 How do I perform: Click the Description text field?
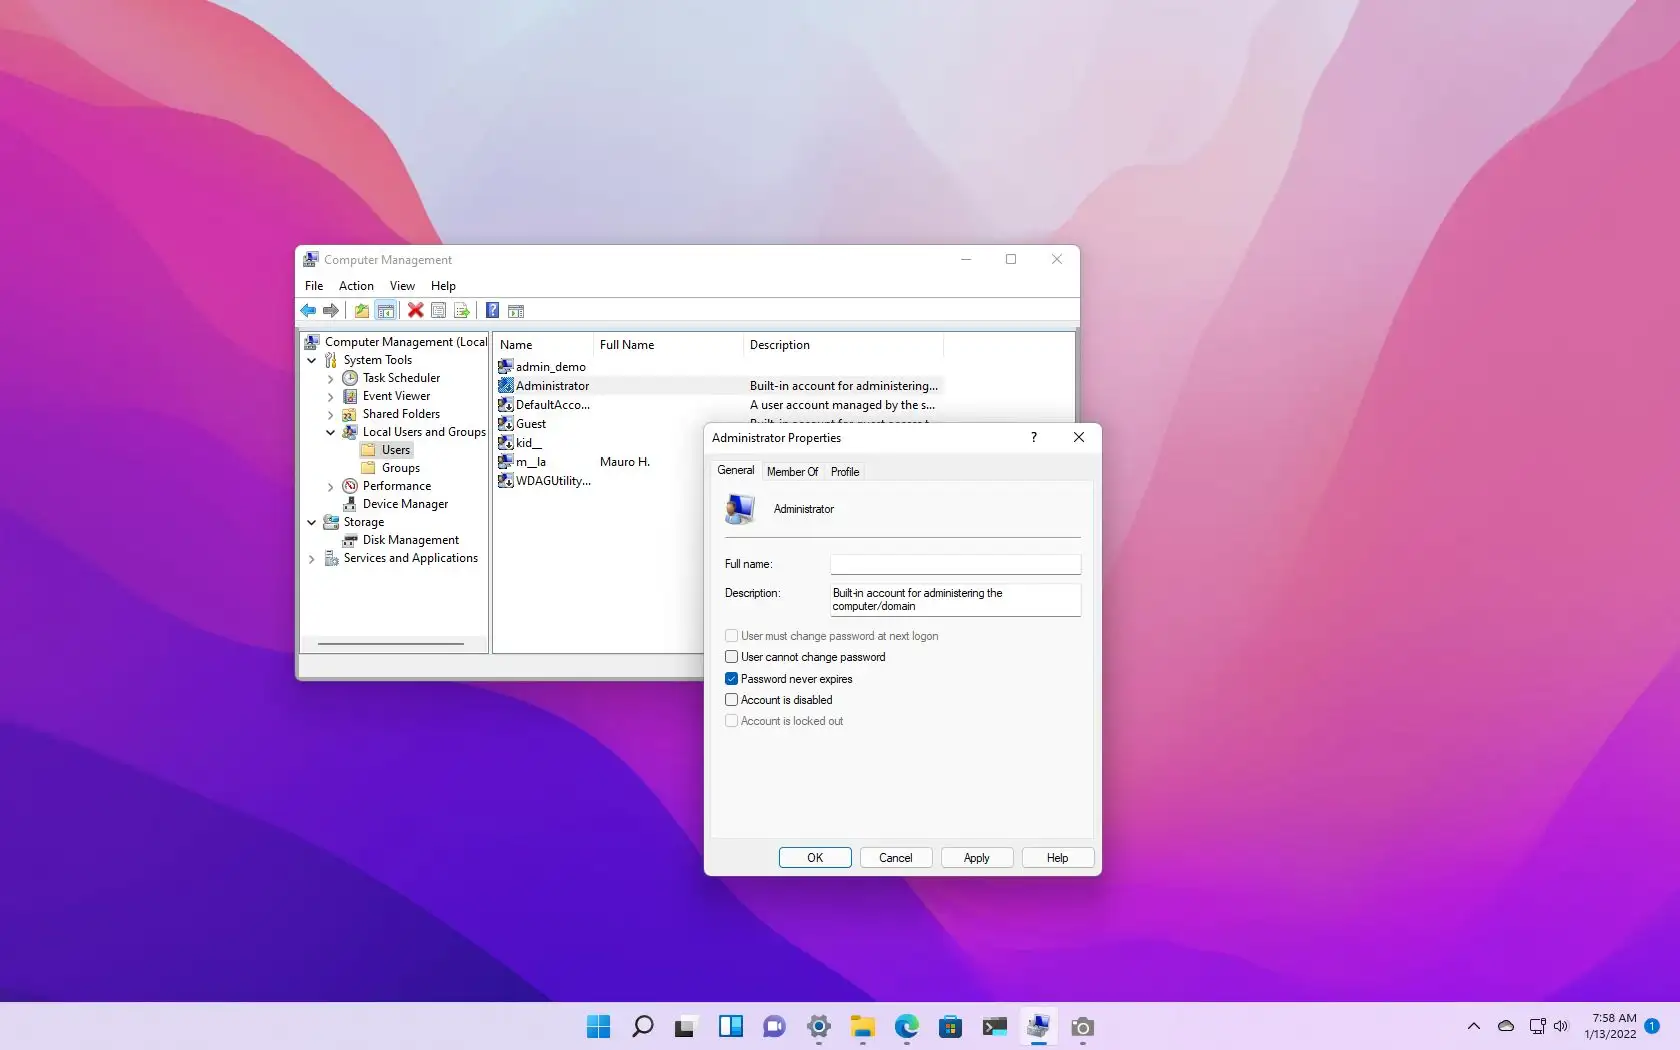coord(956,600)
